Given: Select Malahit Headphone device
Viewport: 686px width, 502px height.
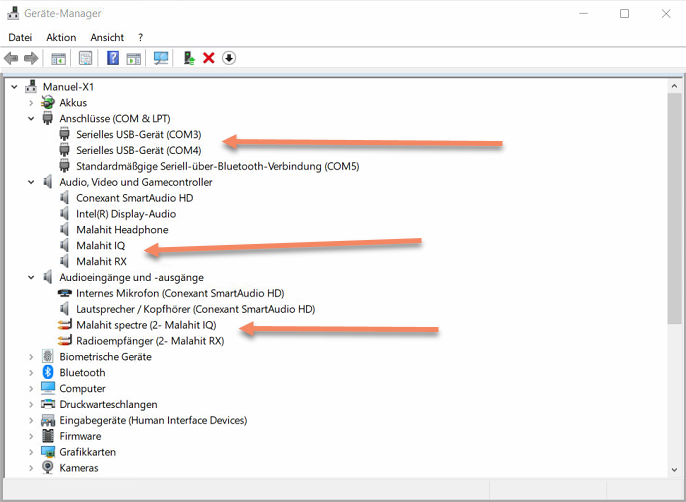Looking at the screenshot, I should pyautogui.click(x=122, y=230).
